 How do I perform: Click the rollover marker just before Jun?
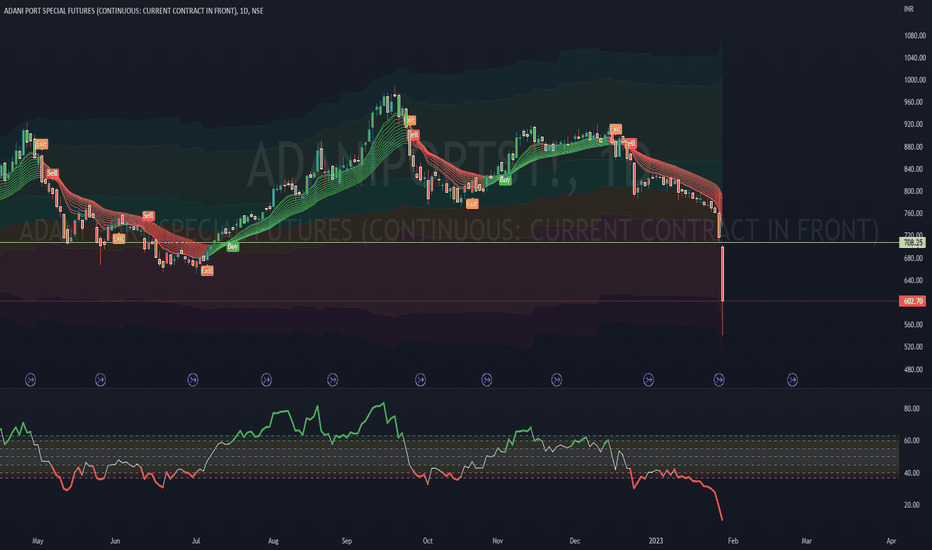pyautogui.click(x=100, y=379)
